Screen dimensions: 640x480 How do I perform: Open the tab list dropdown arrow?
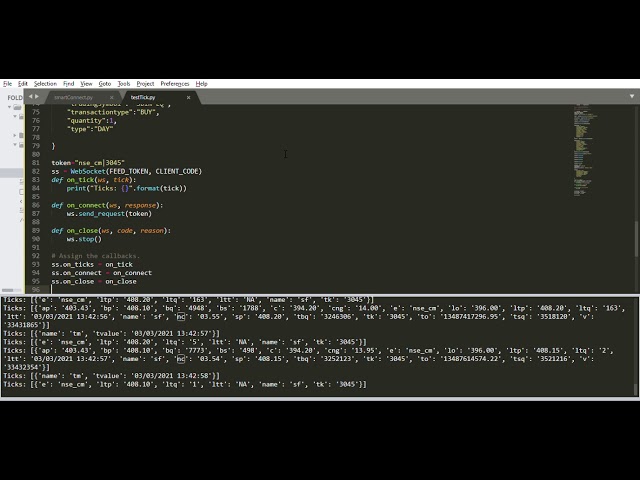(x=632, y=96)
